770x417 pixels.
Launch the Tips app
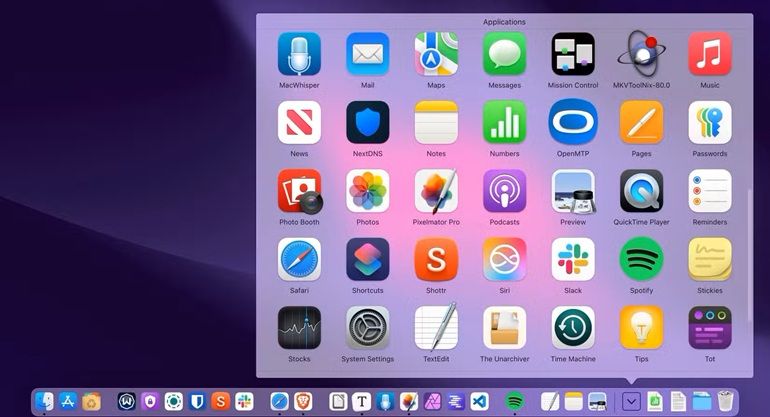[641, 328]
